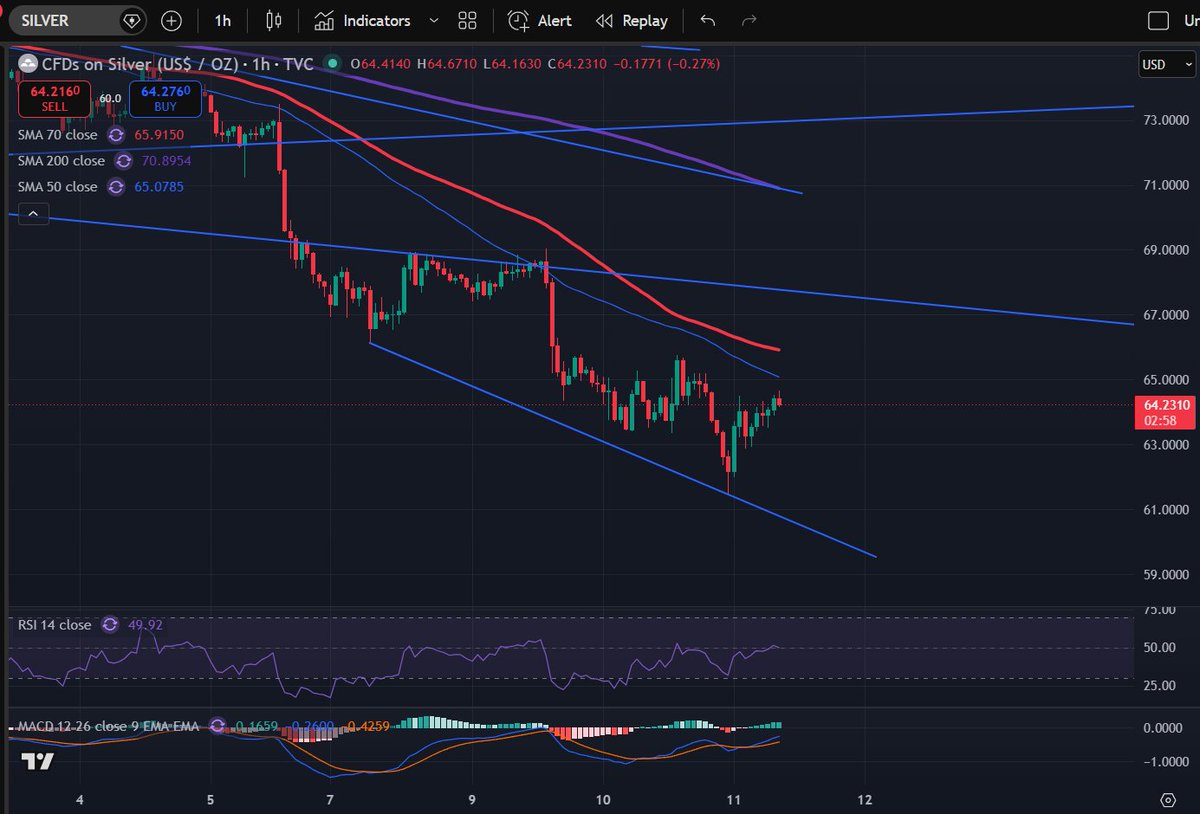Click the SMA 200 value 70.8954
This screenshot has height=814, width=1200.
(165, 161)
